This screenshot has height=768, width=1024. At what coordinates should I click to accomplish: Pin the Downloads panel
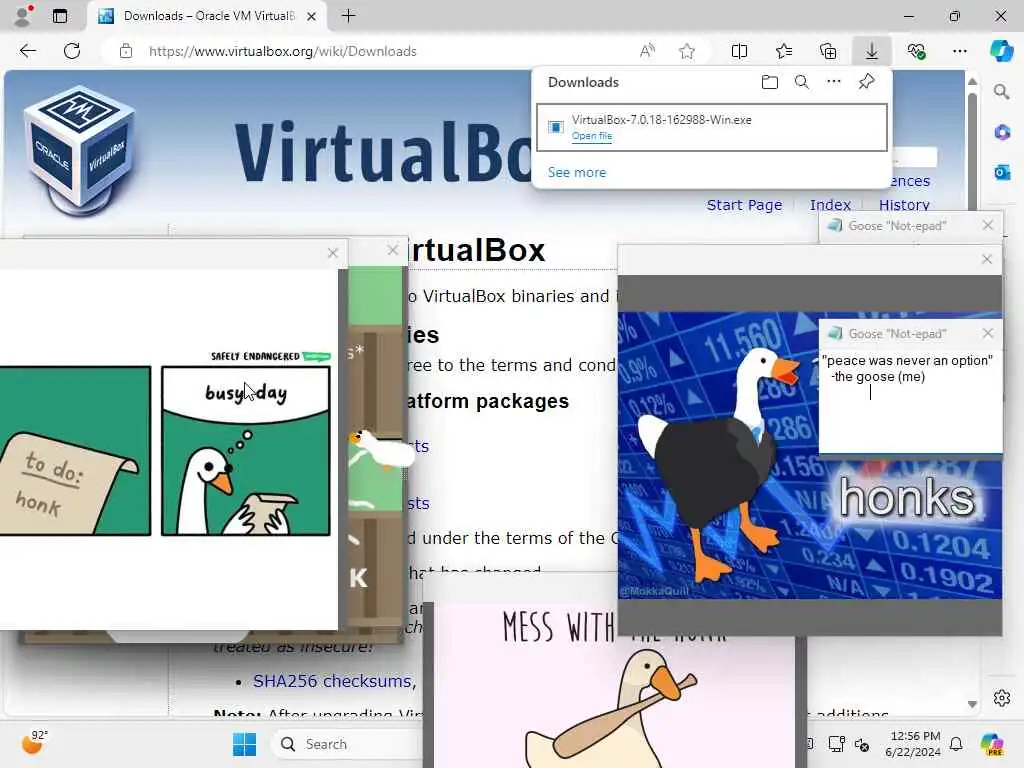(x=867, y=82)
